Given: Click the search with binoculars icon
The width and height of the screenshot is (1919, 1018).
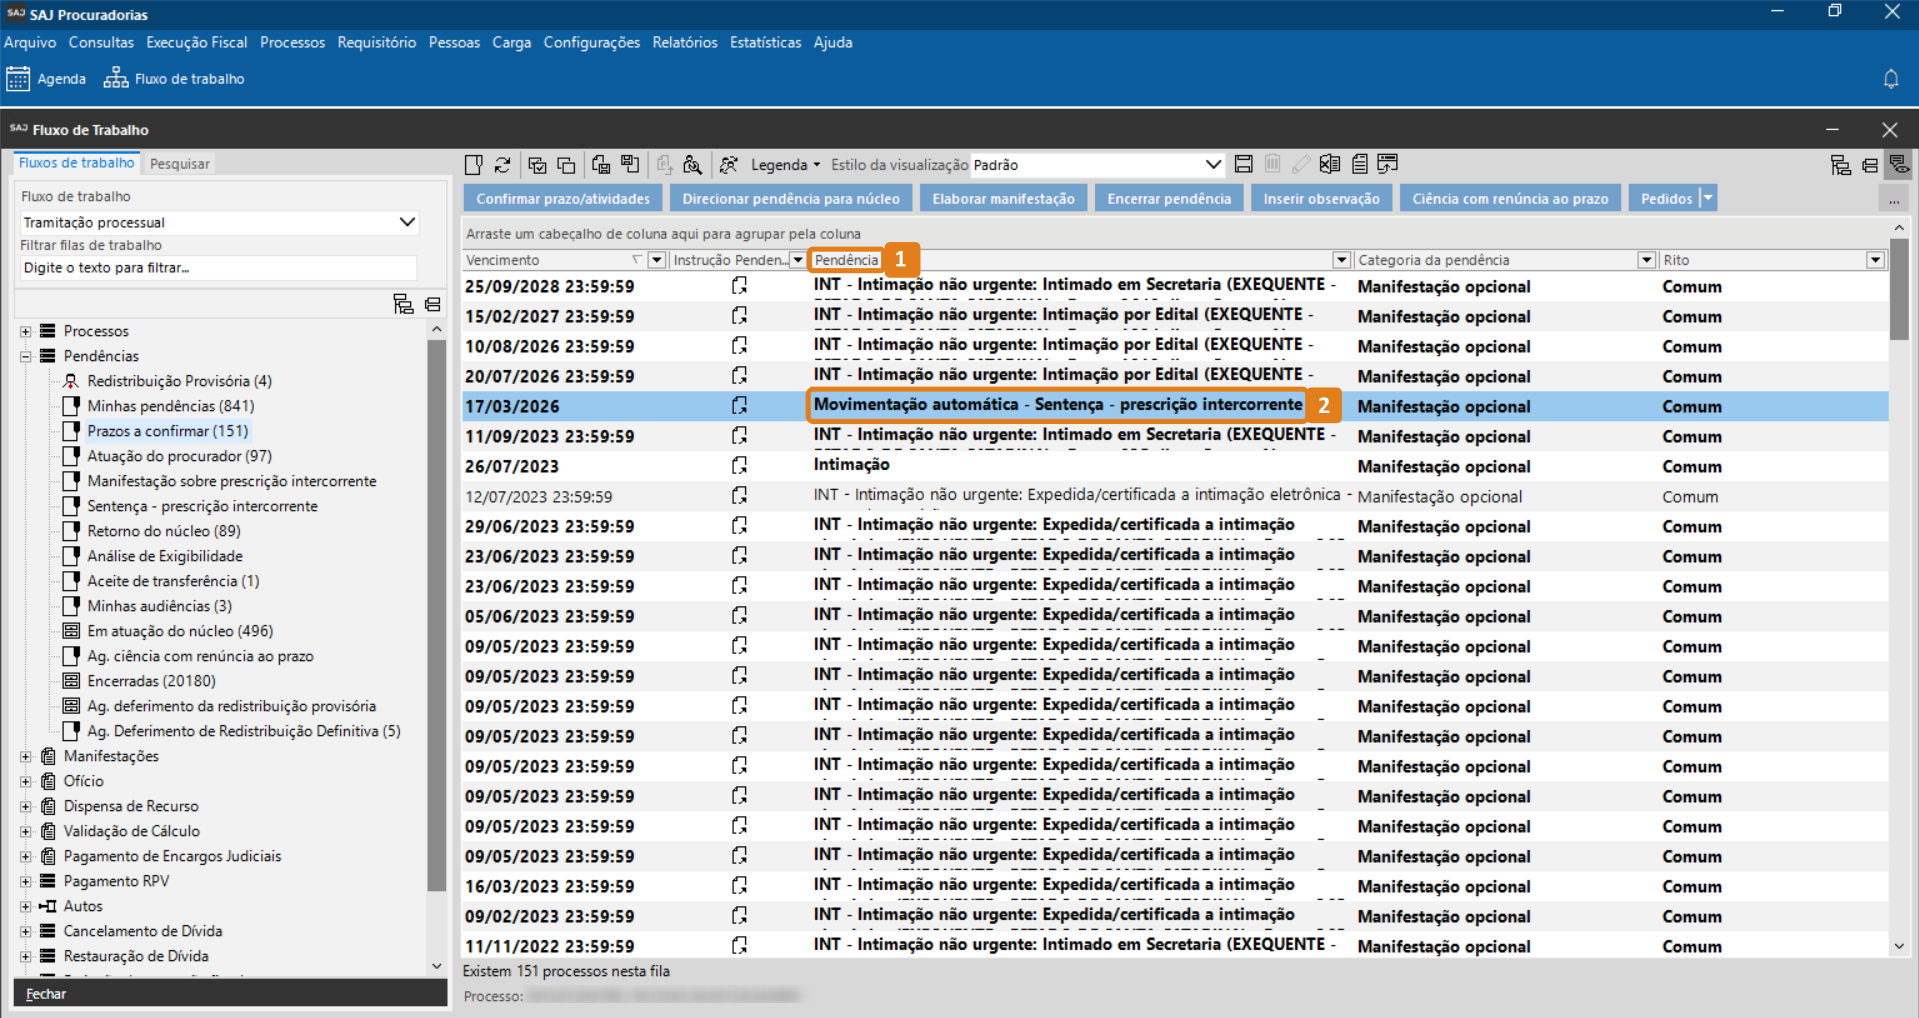Looking at the screenshot, I should (x=692, y=165).
